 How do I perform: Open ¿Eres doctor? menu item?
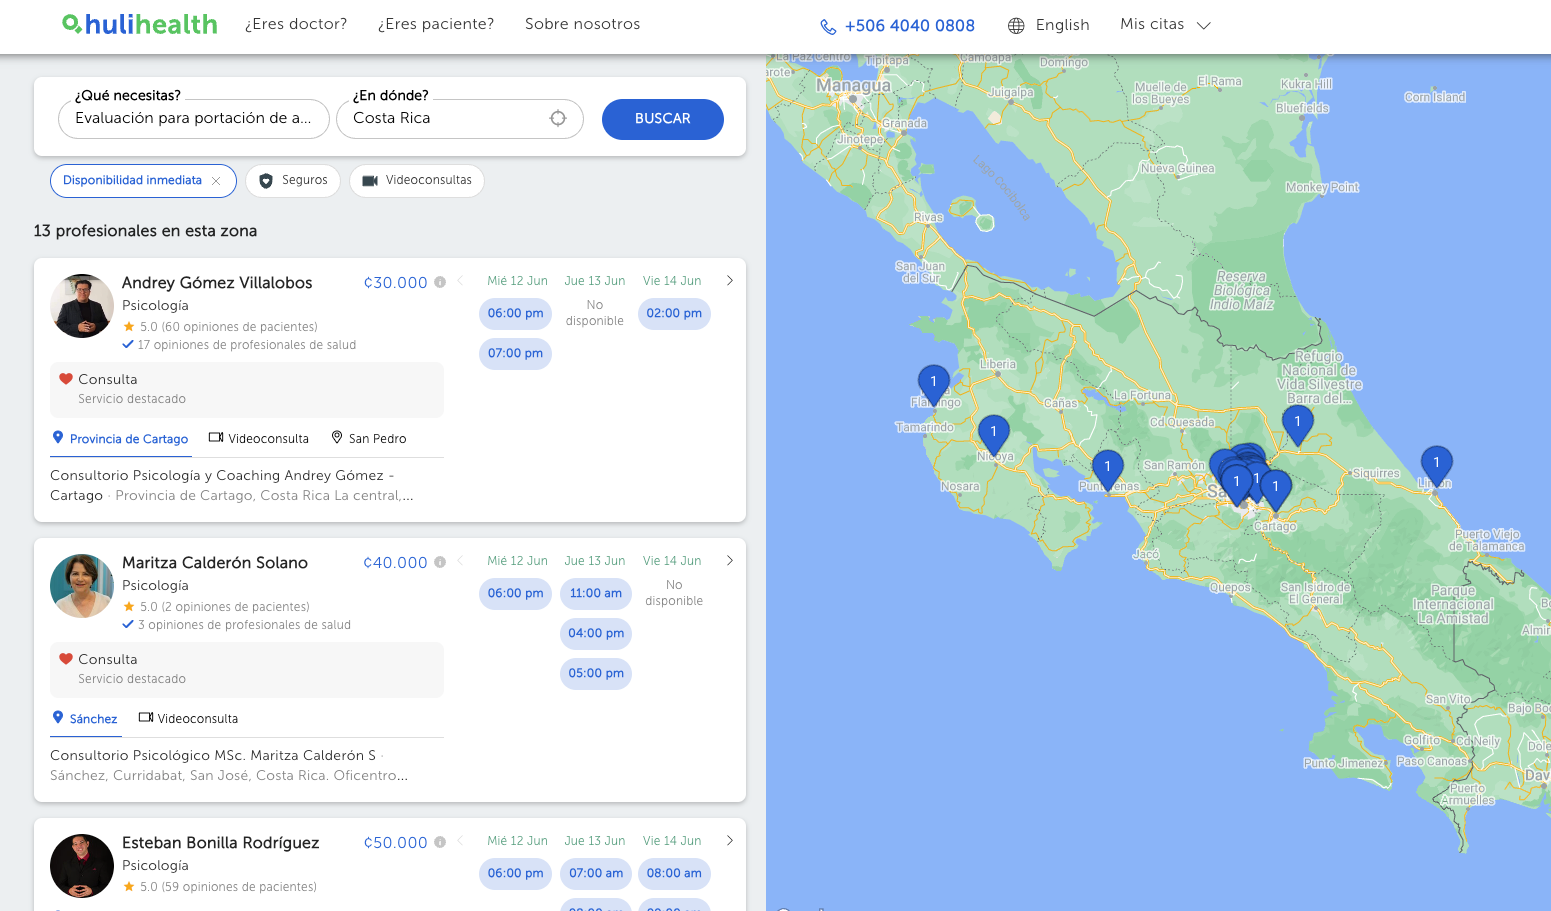[x=296, y=24]
